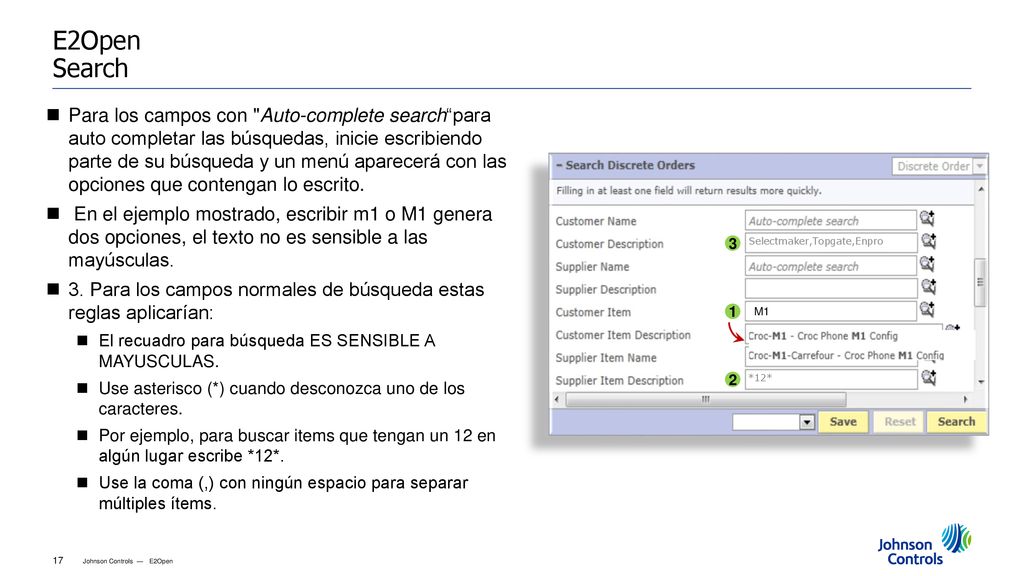This screenshot has height=576, width=1024.
Task: Select suggestion 'Croc-M1 - Croc Phone M1 Config'
Action: 823,336
